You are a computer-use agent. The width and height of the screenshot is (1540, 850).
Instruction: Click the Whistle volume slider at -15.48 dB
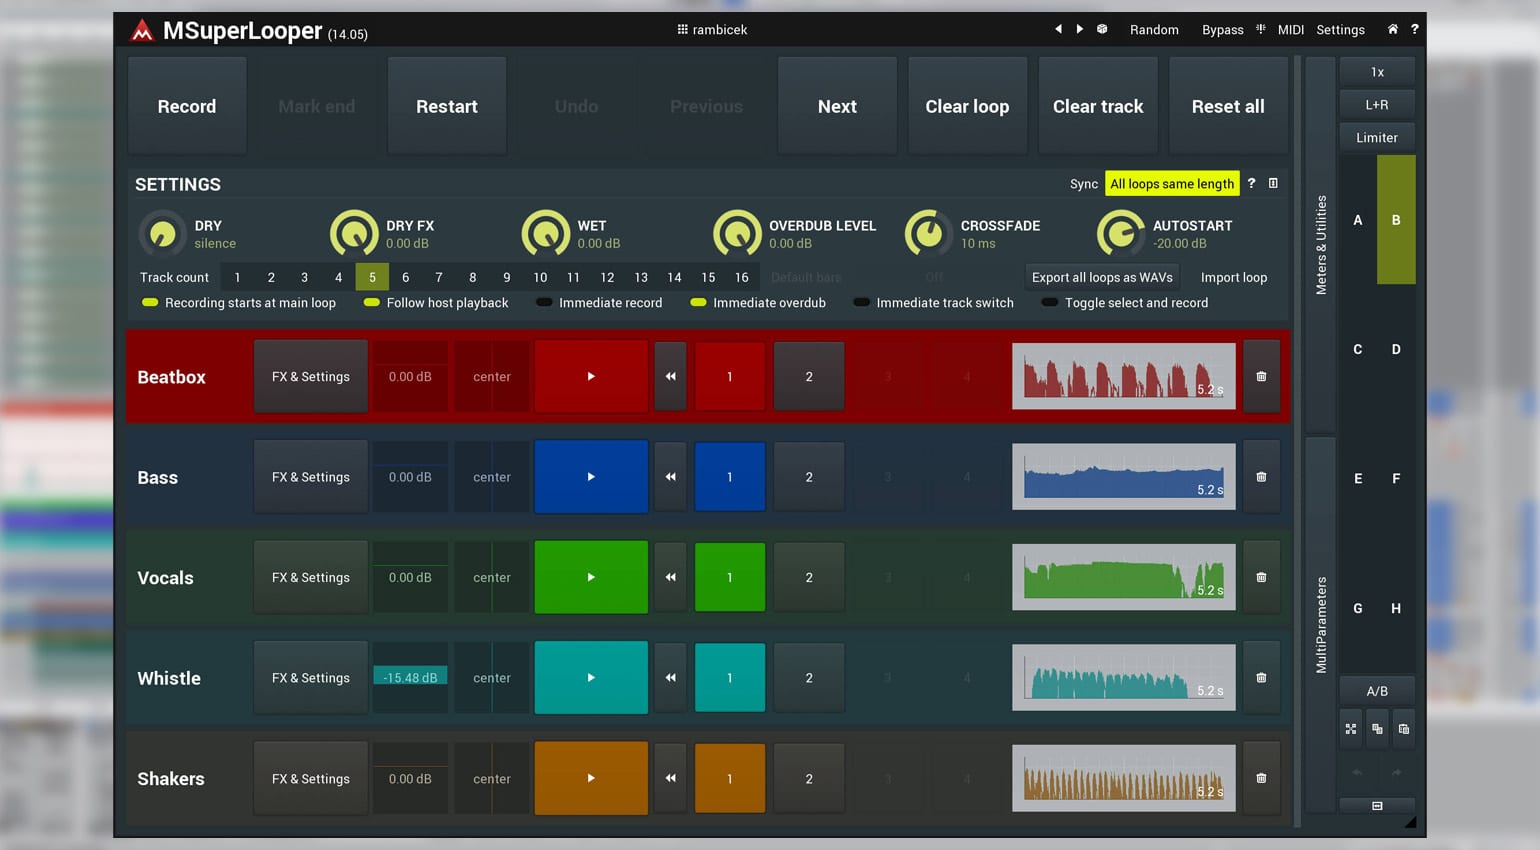pyautogui.click(x=410, y=678)
